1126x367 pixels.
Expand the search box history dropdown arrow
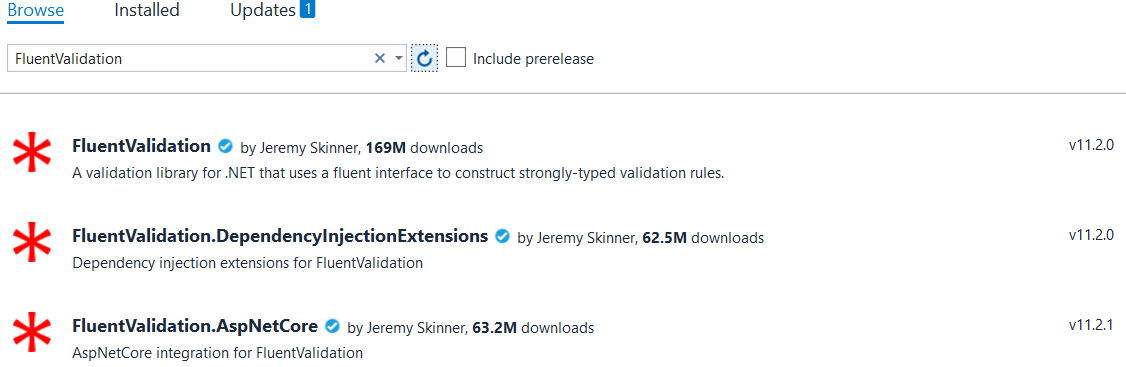pos(399,59)
